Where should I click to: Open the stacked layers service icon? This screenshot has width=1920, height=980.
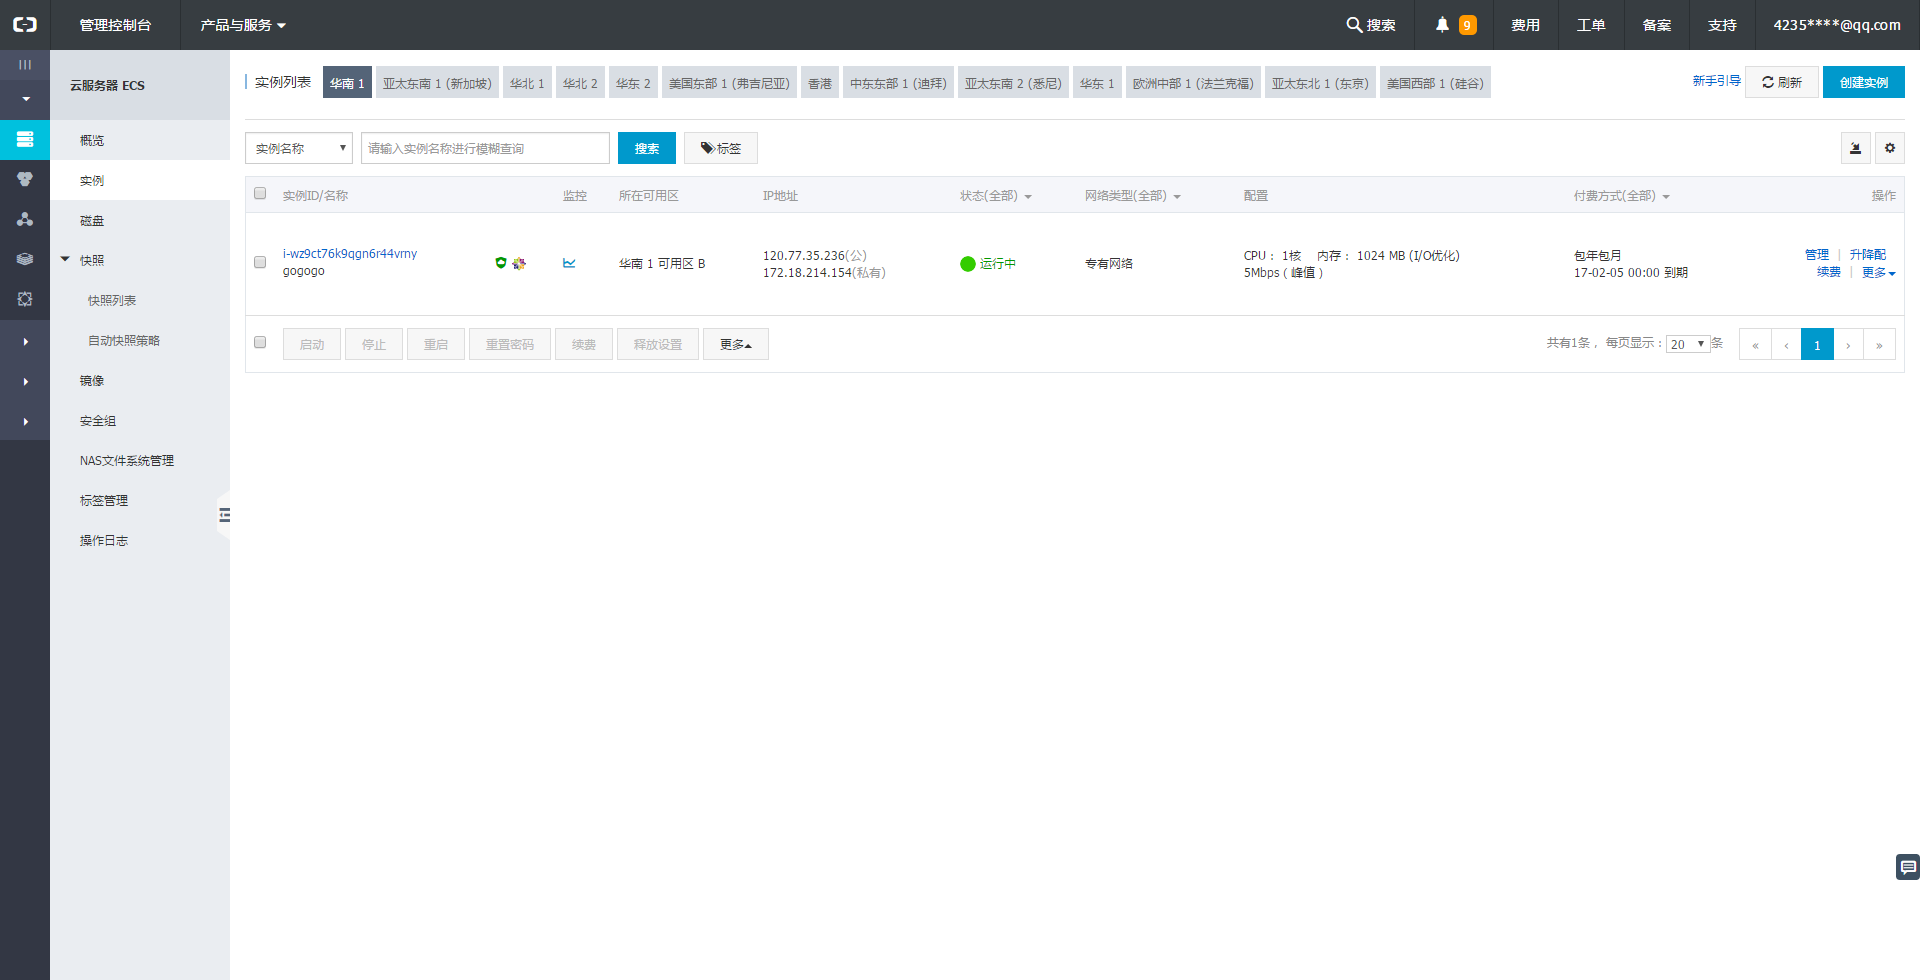pyautogui.click(x=25, y=259)
